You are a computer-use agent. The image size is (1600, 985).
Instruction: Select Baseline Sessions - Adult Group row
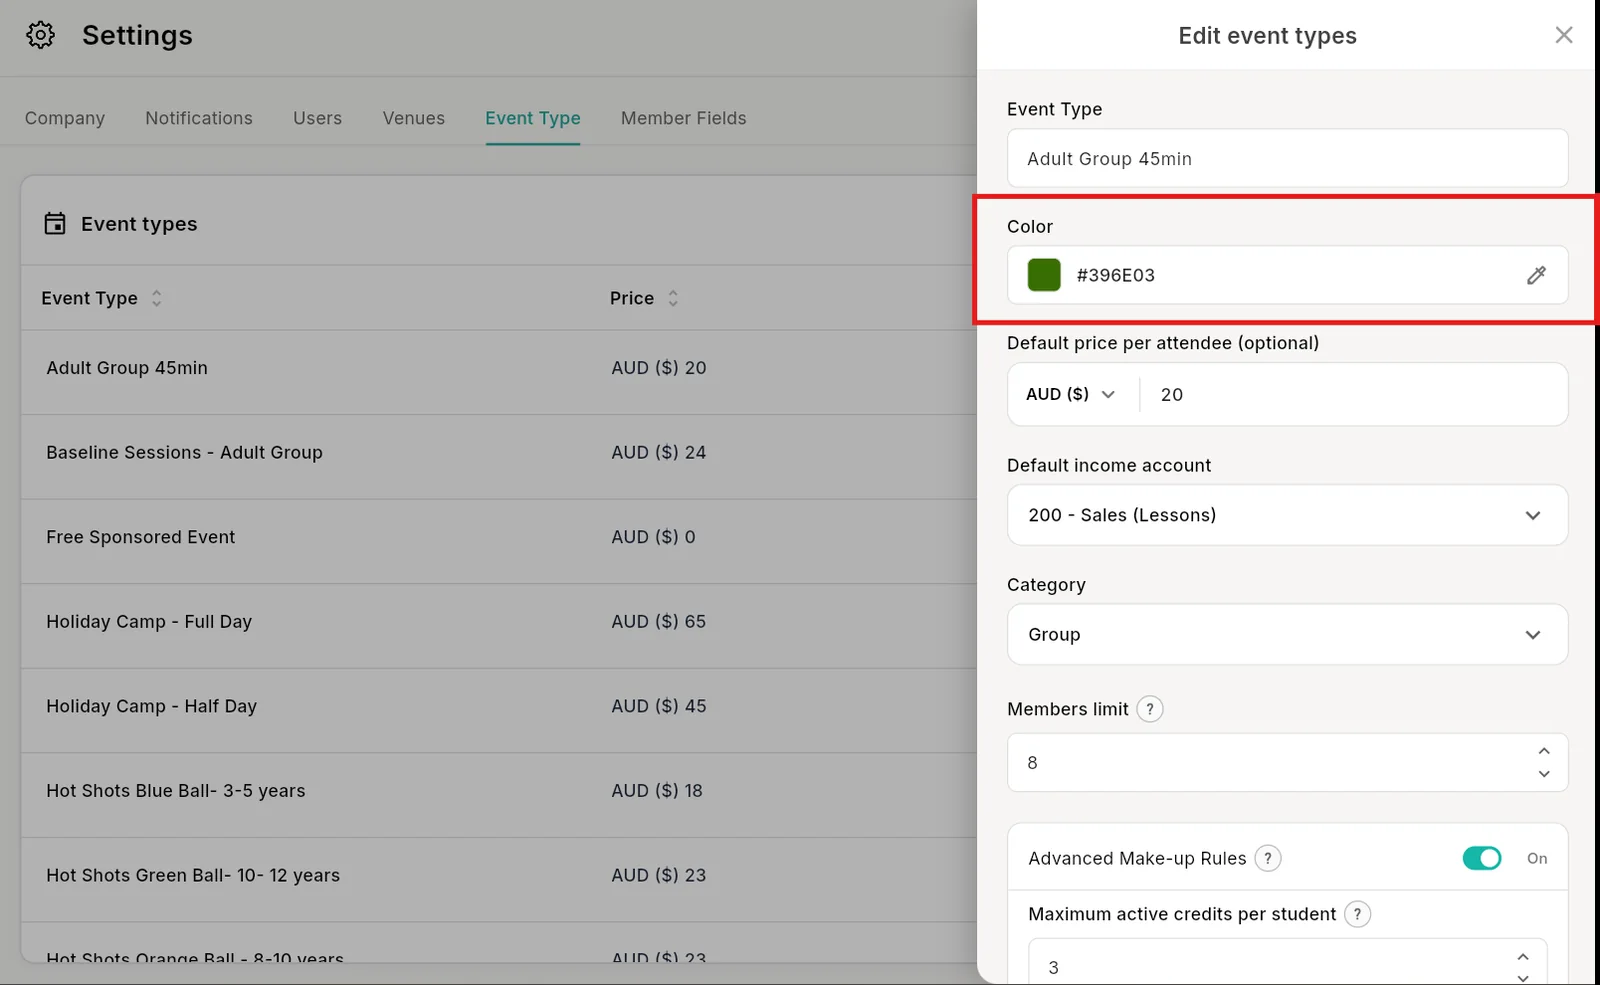click(499, 457)
